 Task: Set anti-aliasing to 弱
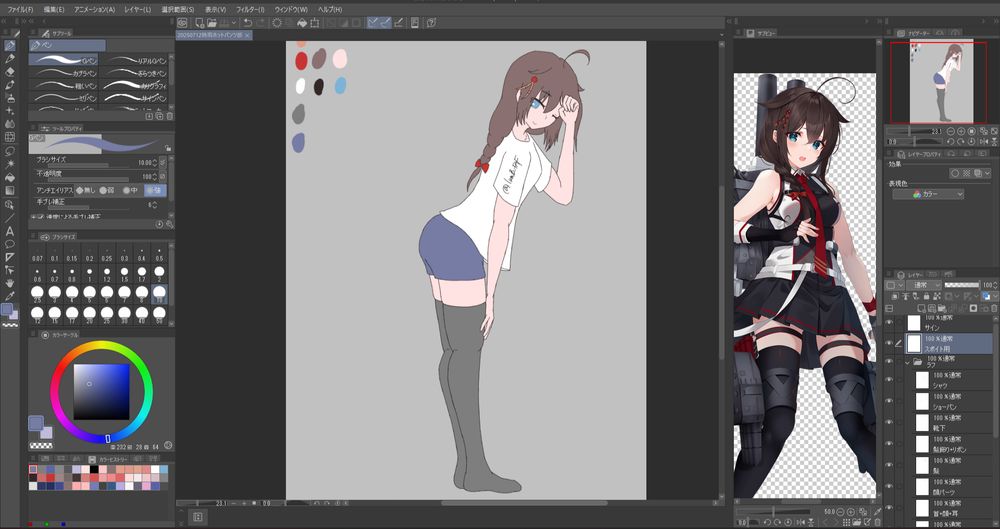pos(106,190)
